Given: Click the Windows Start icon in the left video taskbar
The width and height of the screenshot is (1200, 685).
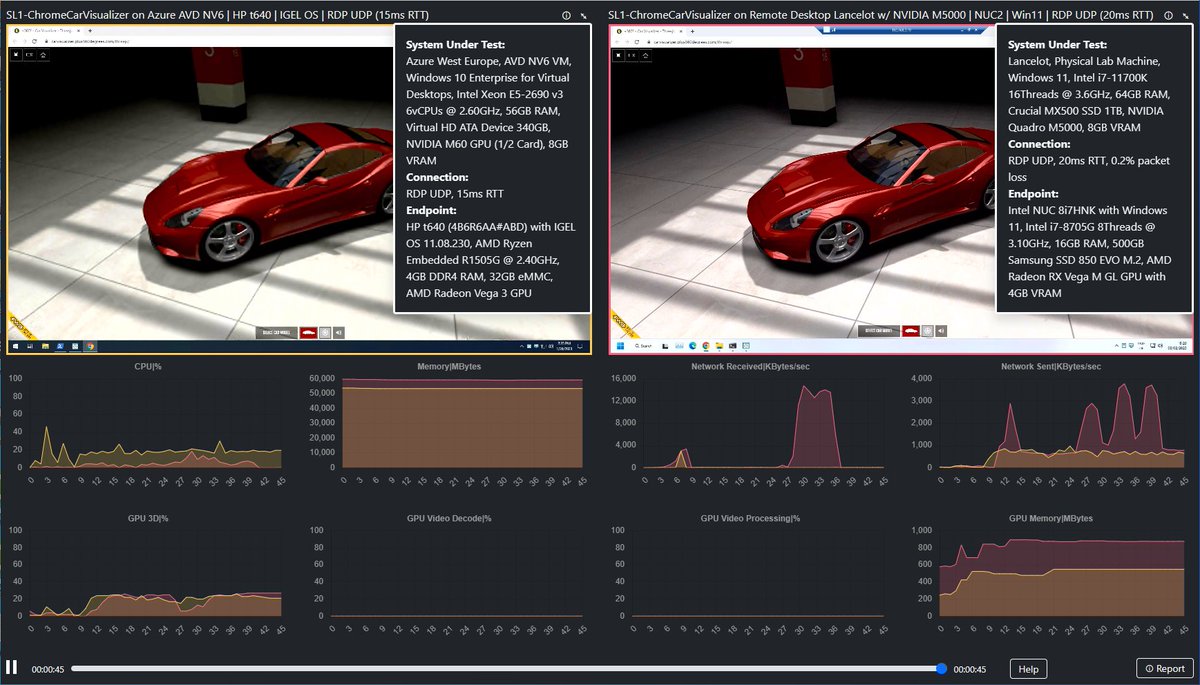Looking at the screenshot, I should 15,346.
